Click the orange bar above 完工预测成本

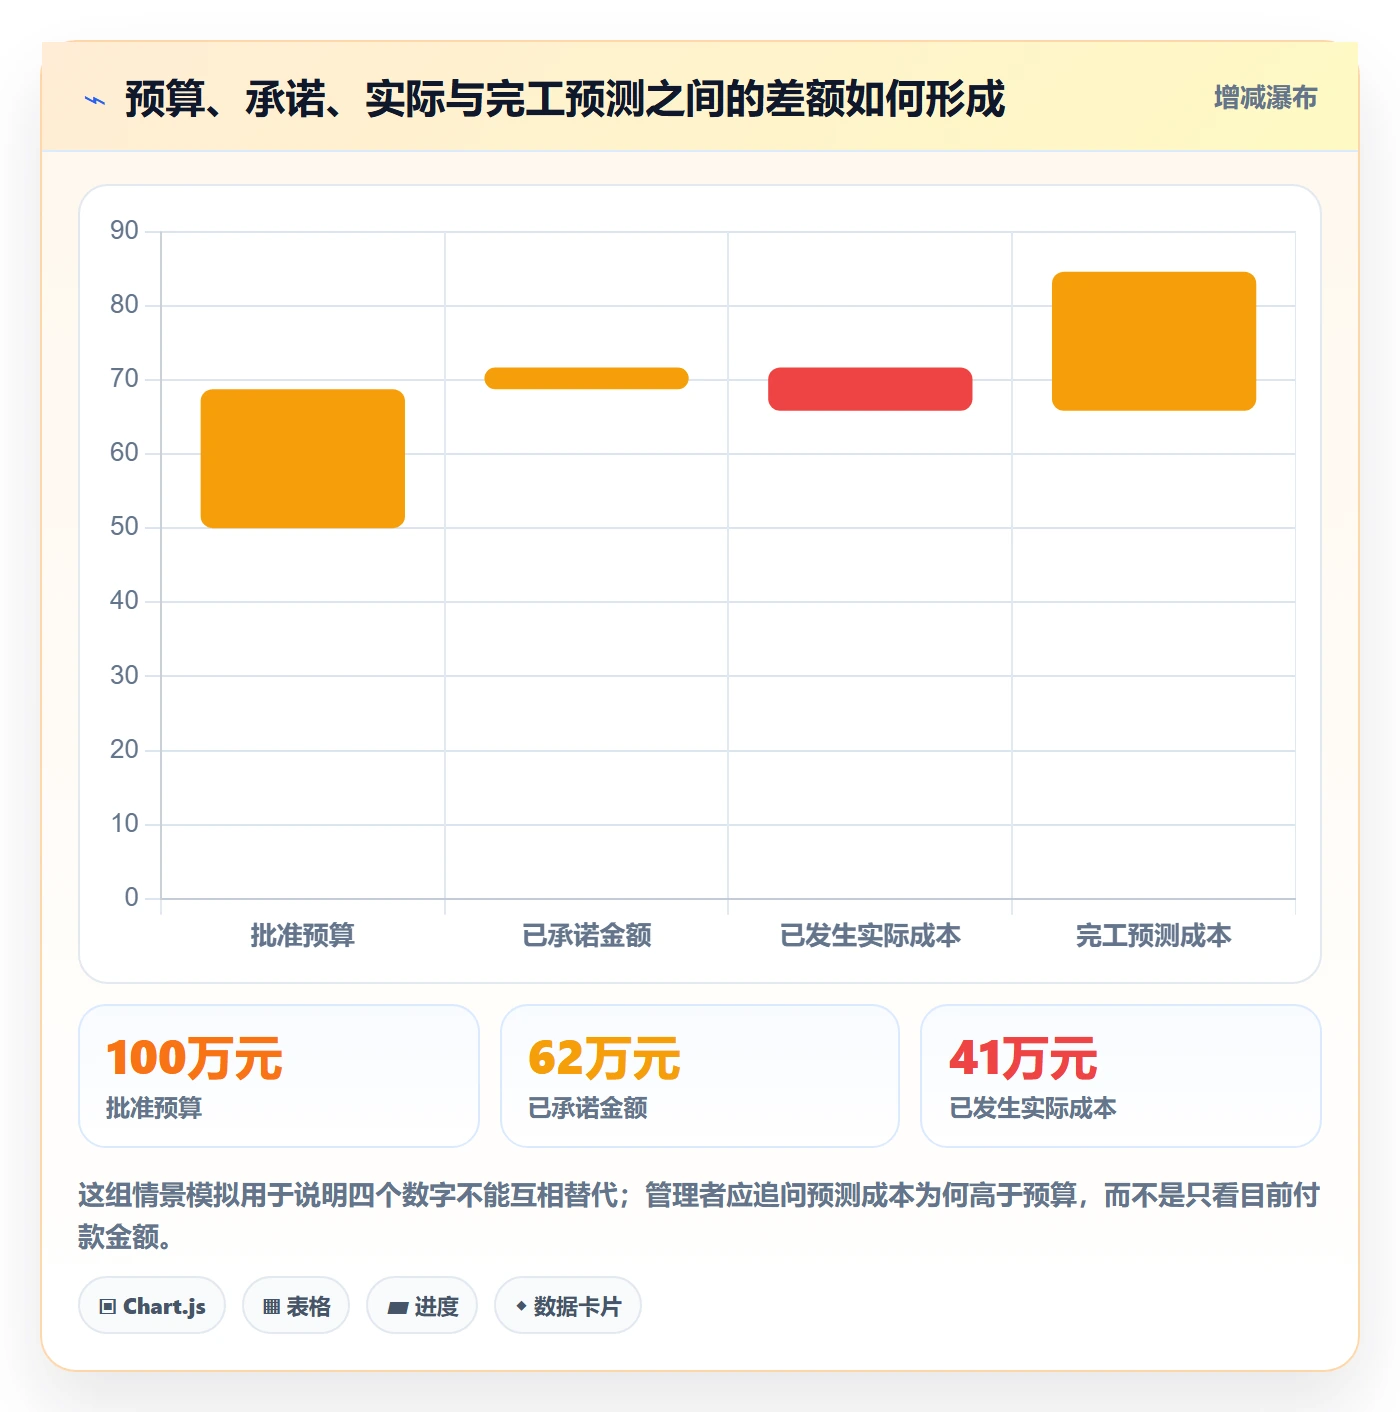(x=1154, y=341)
